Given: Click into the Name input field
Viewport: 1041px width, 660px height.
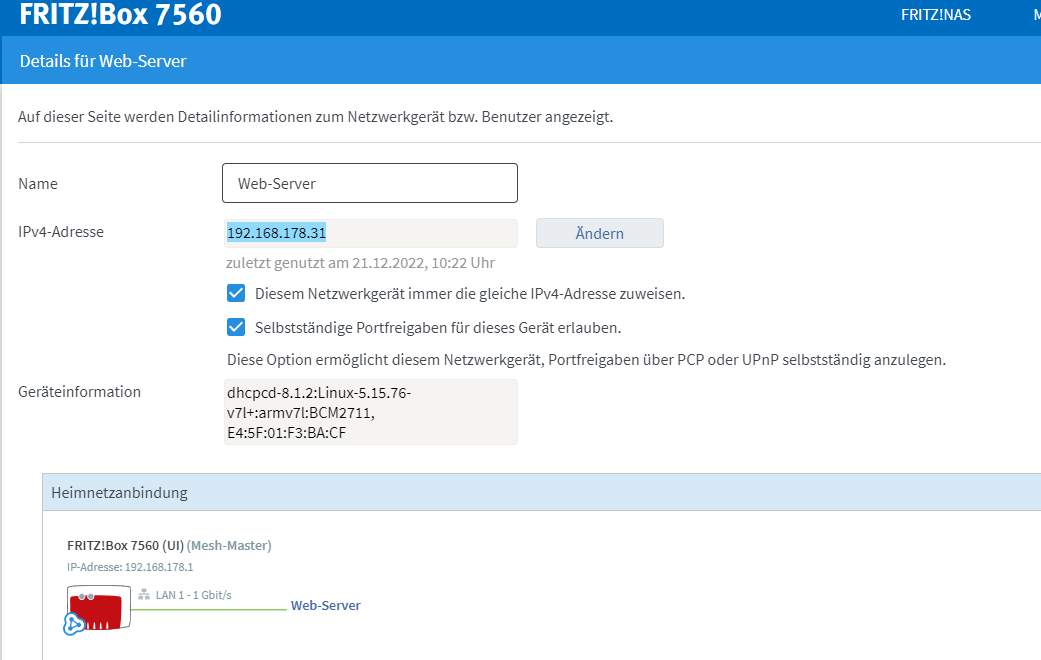Looking at the screenshot, I should 370,183.
